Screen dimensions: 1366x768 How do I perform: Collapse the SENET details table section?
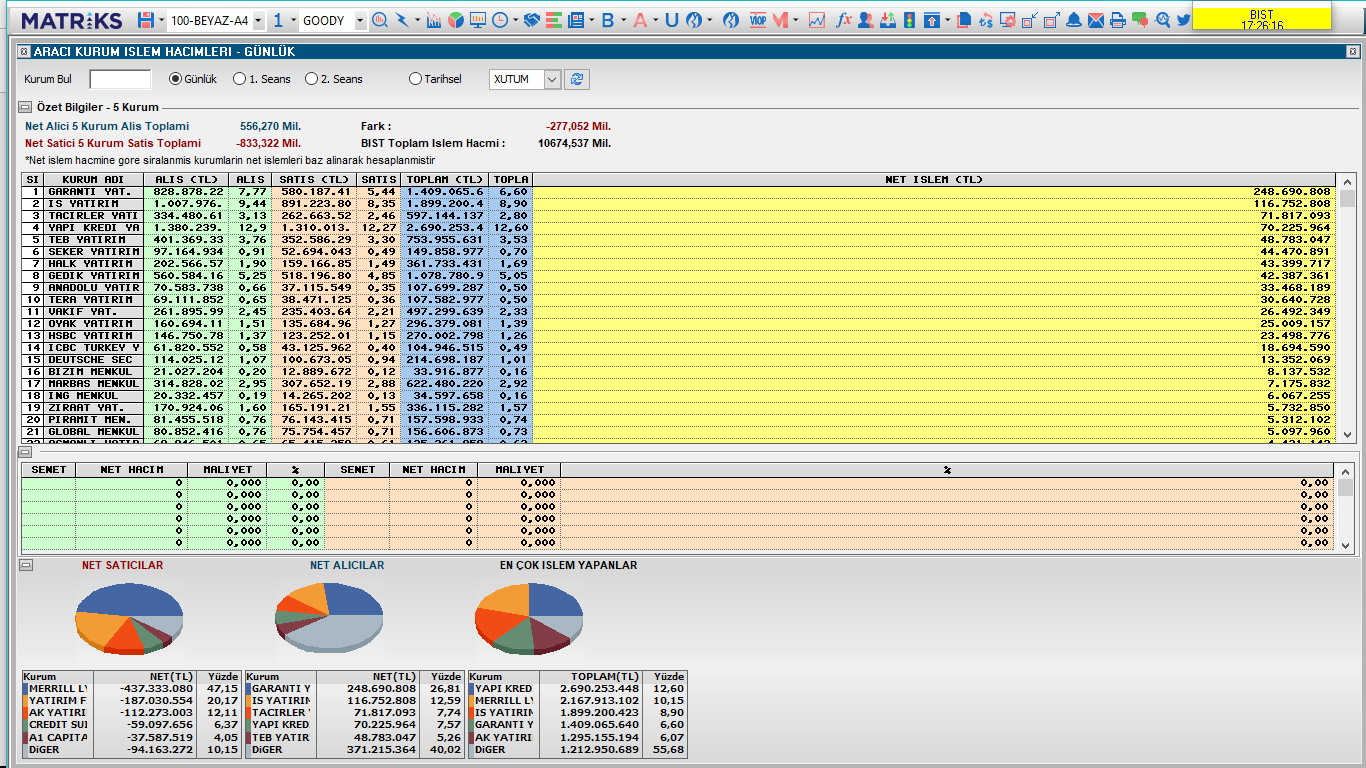click(26, 452)
